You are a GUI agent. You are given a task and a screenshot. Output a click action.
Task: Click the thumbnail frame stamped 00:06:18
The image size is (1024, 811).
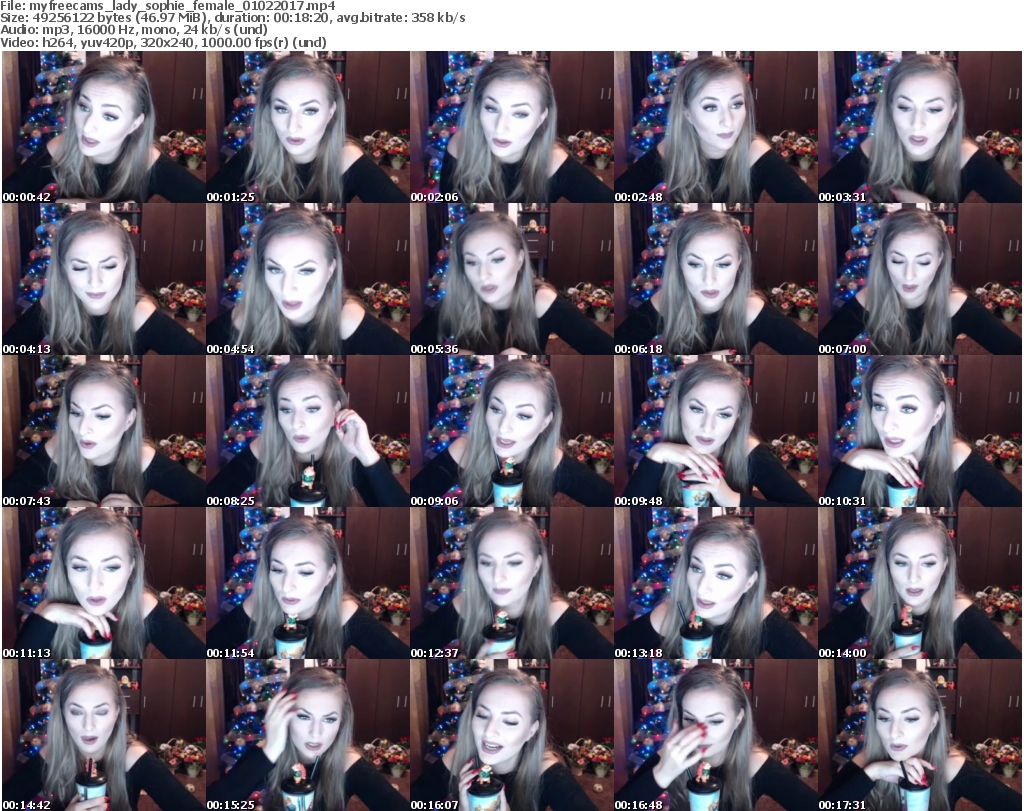coord(716,279)
